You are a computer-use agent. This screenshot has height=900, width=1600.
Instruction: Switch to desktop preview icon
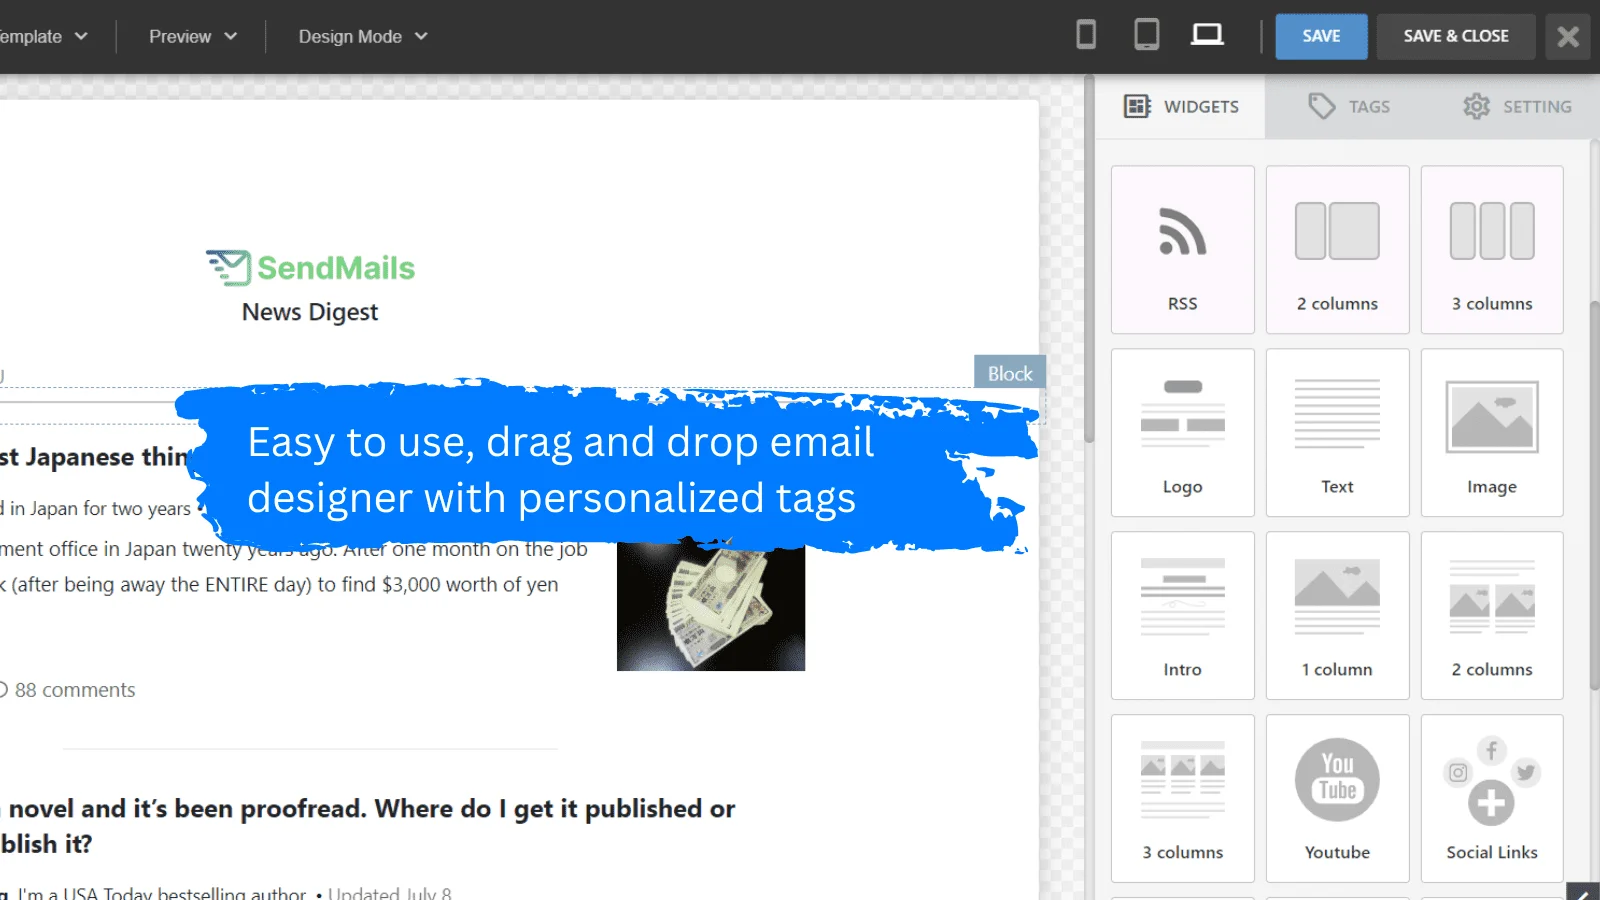click(x=1208, y=35)
